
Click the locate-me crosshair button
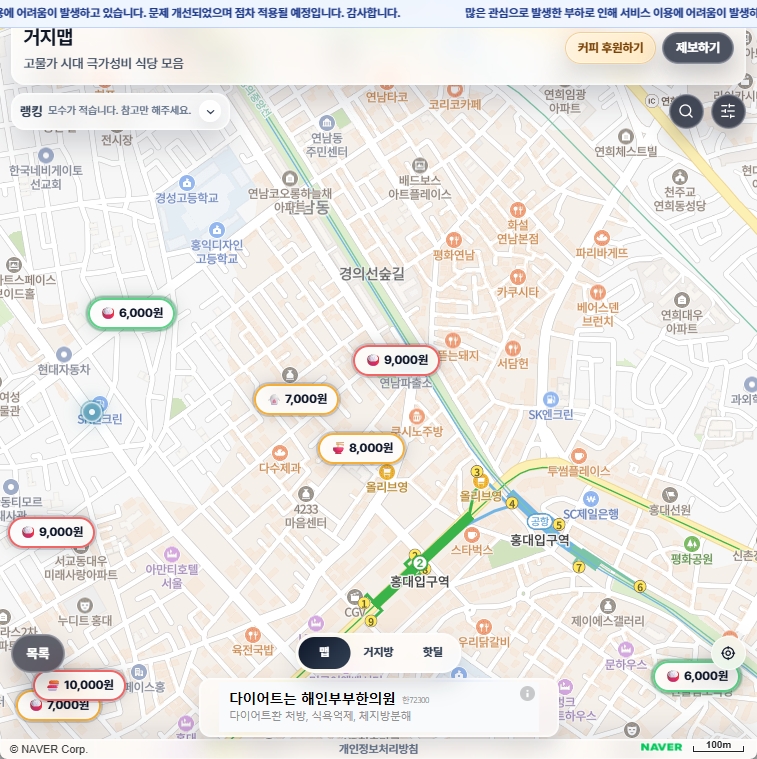click(x=728, y=653)
